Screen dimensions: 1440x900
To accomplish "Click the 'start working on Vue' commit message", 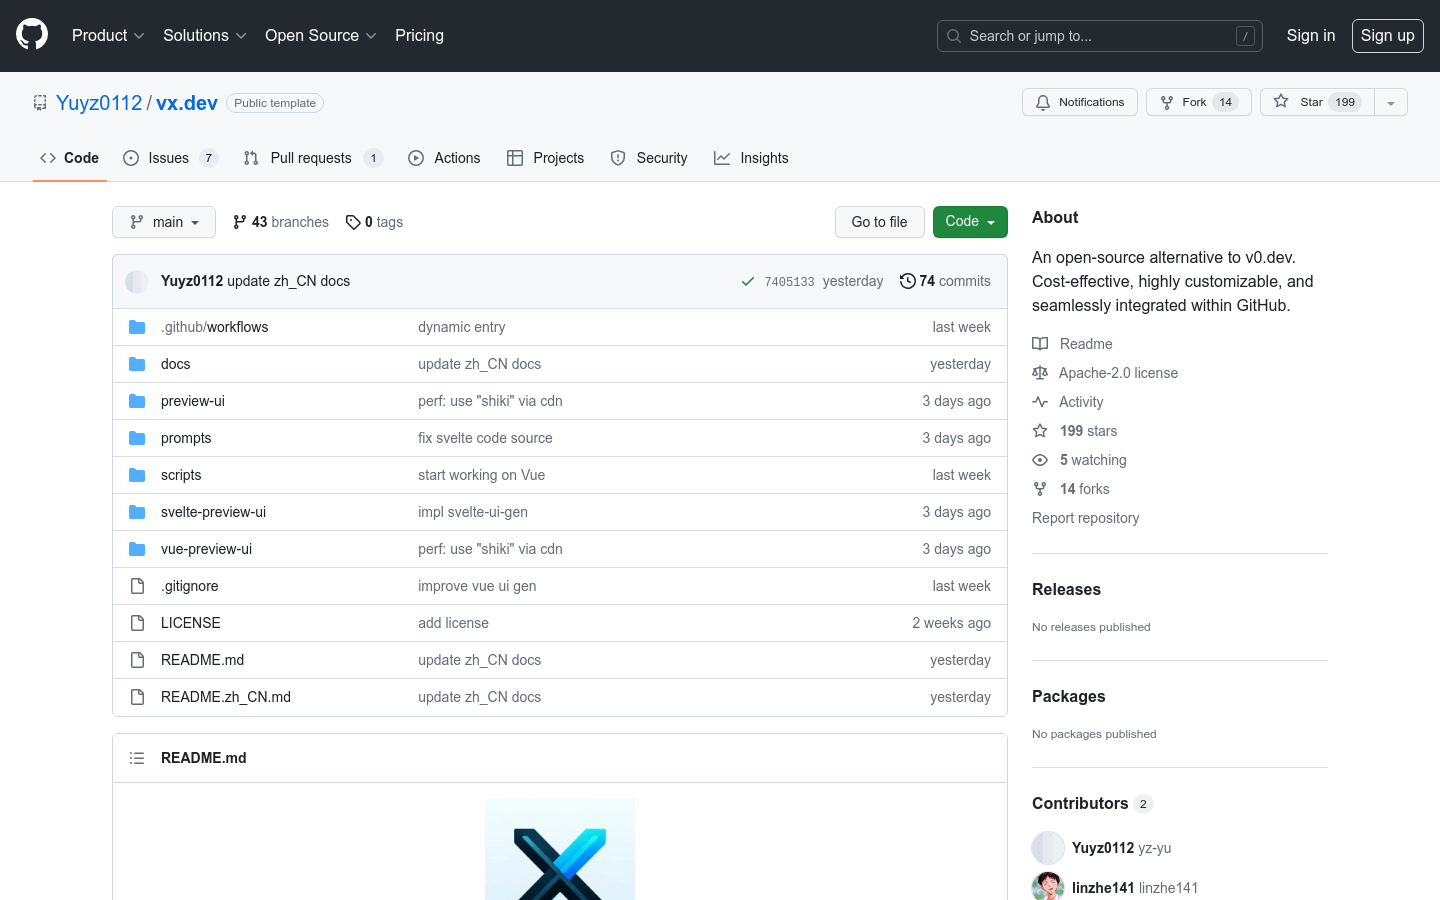I will pos(481,475).
